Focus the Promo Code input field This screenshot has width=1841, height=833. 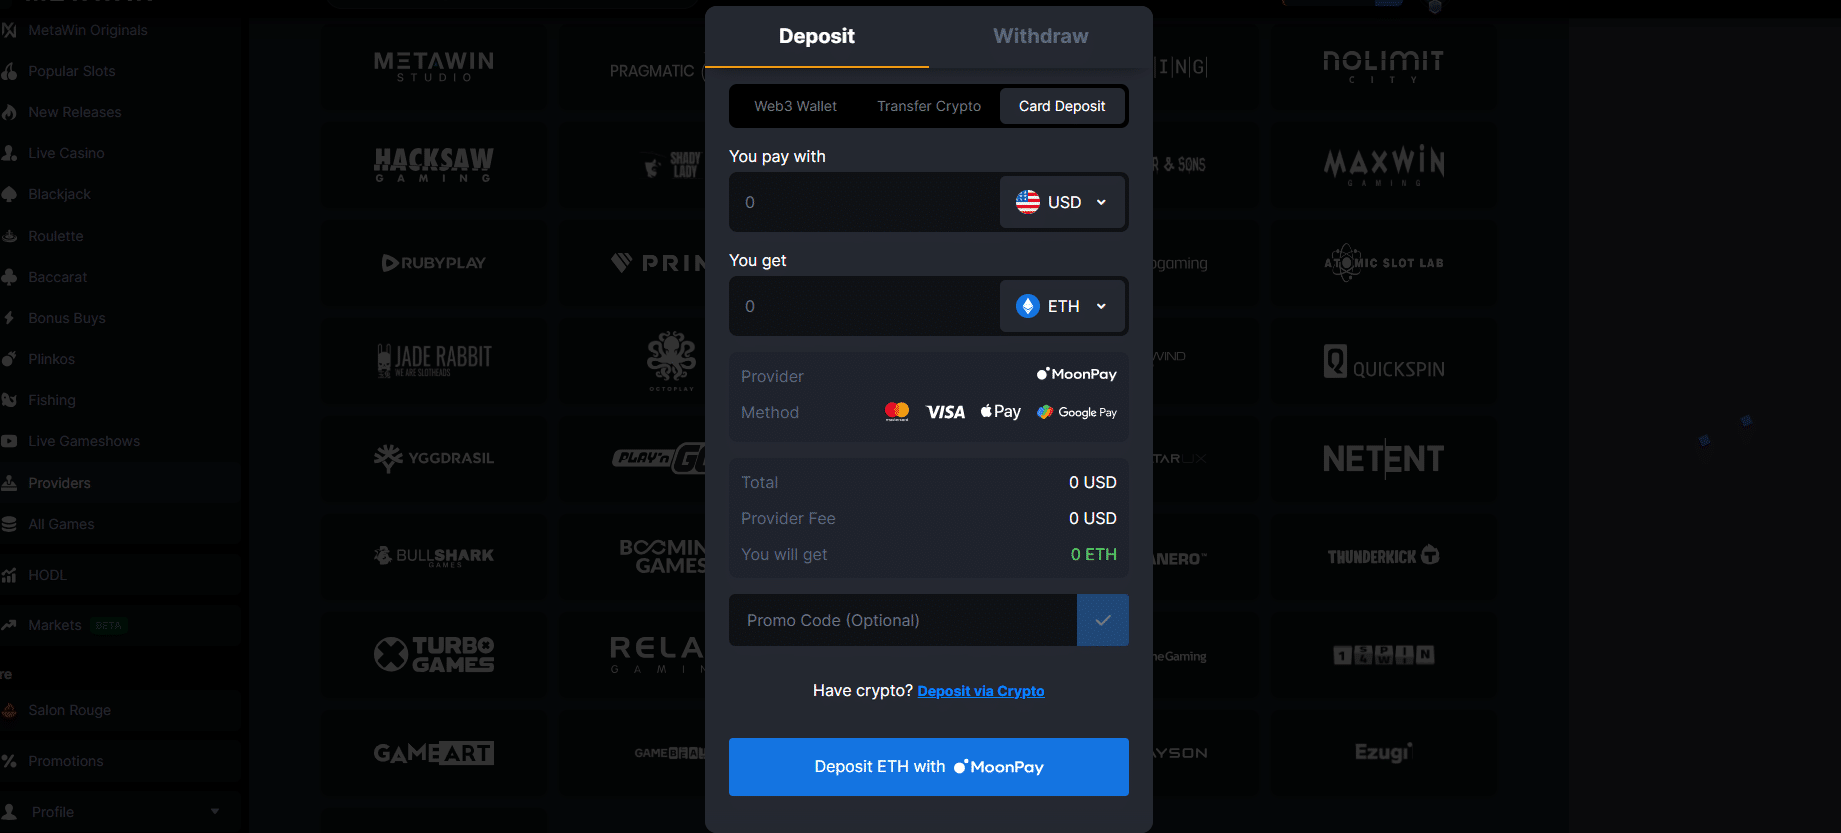pyautogui.click(x=902, y=620)
